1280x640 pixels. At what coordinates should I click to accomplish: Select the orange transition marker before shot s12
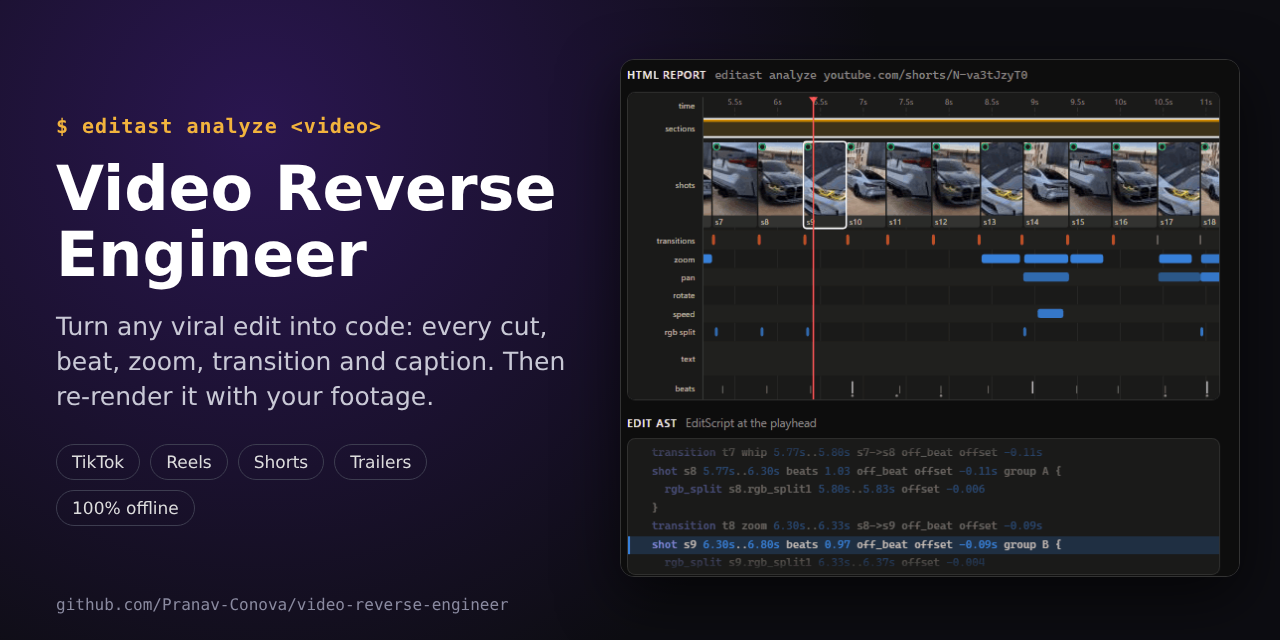[x=933, y=240]
